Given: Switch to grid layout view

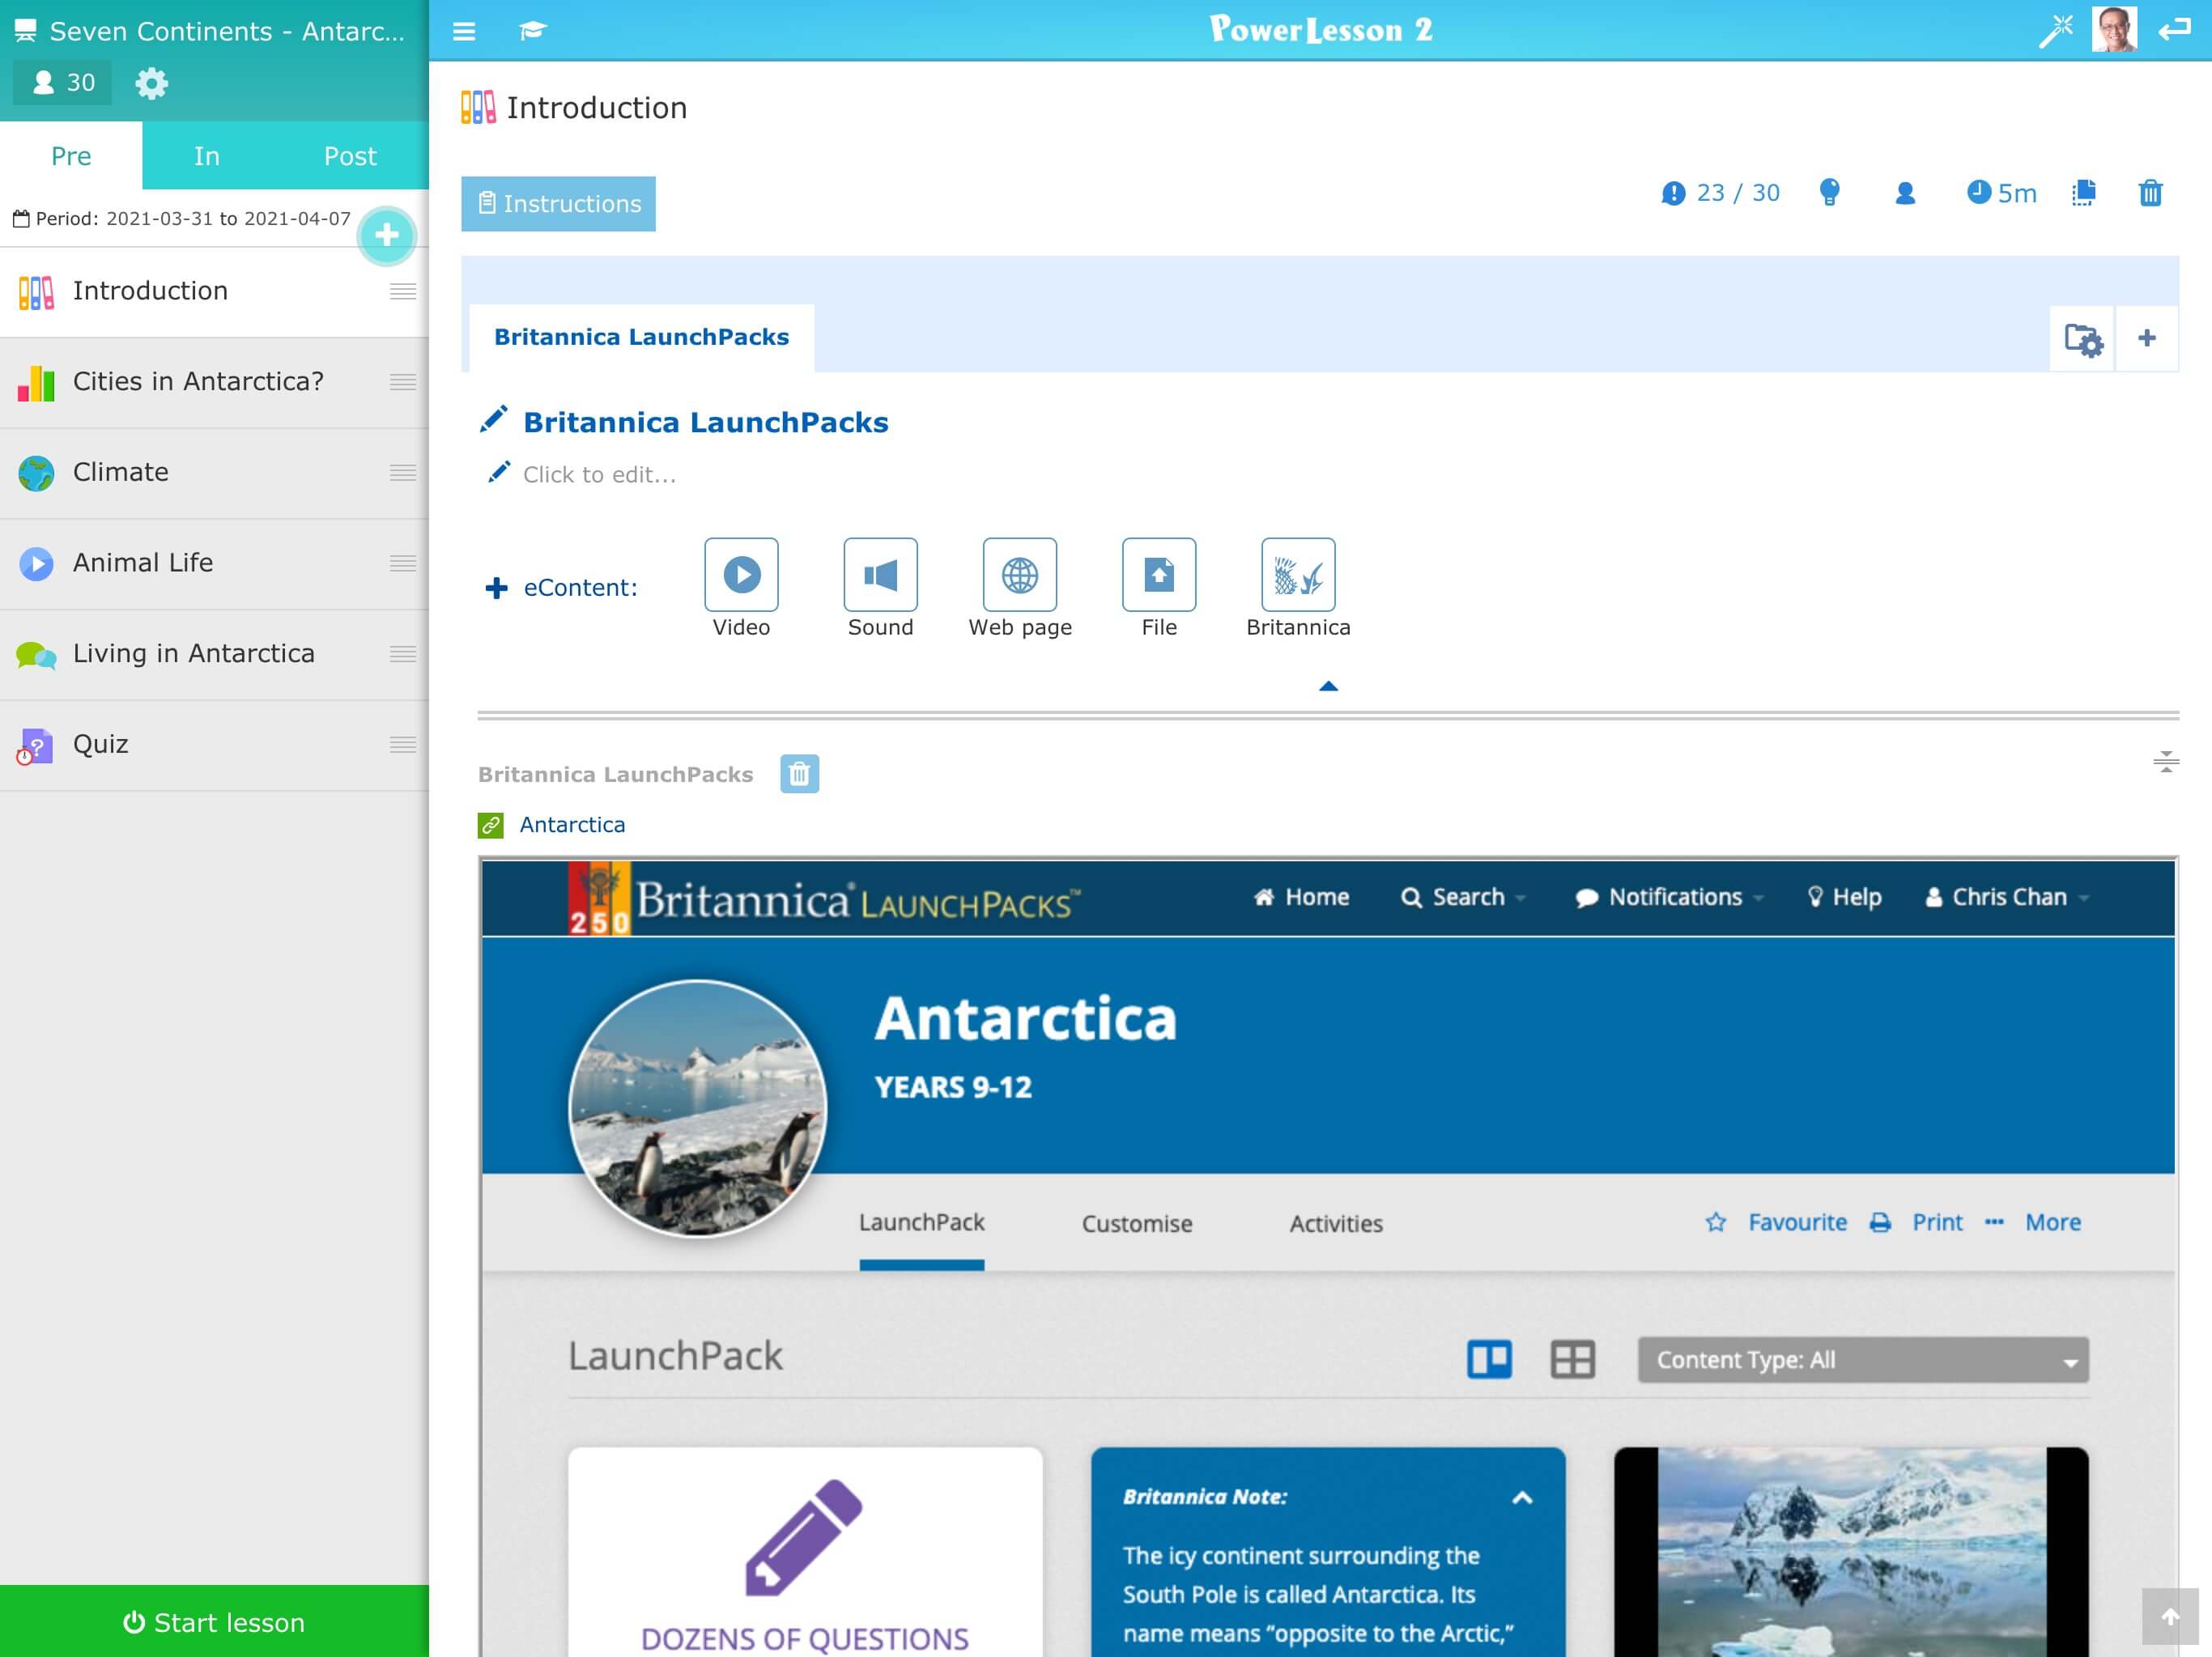Looking at the screenshot, I should coord(1572,1360).
